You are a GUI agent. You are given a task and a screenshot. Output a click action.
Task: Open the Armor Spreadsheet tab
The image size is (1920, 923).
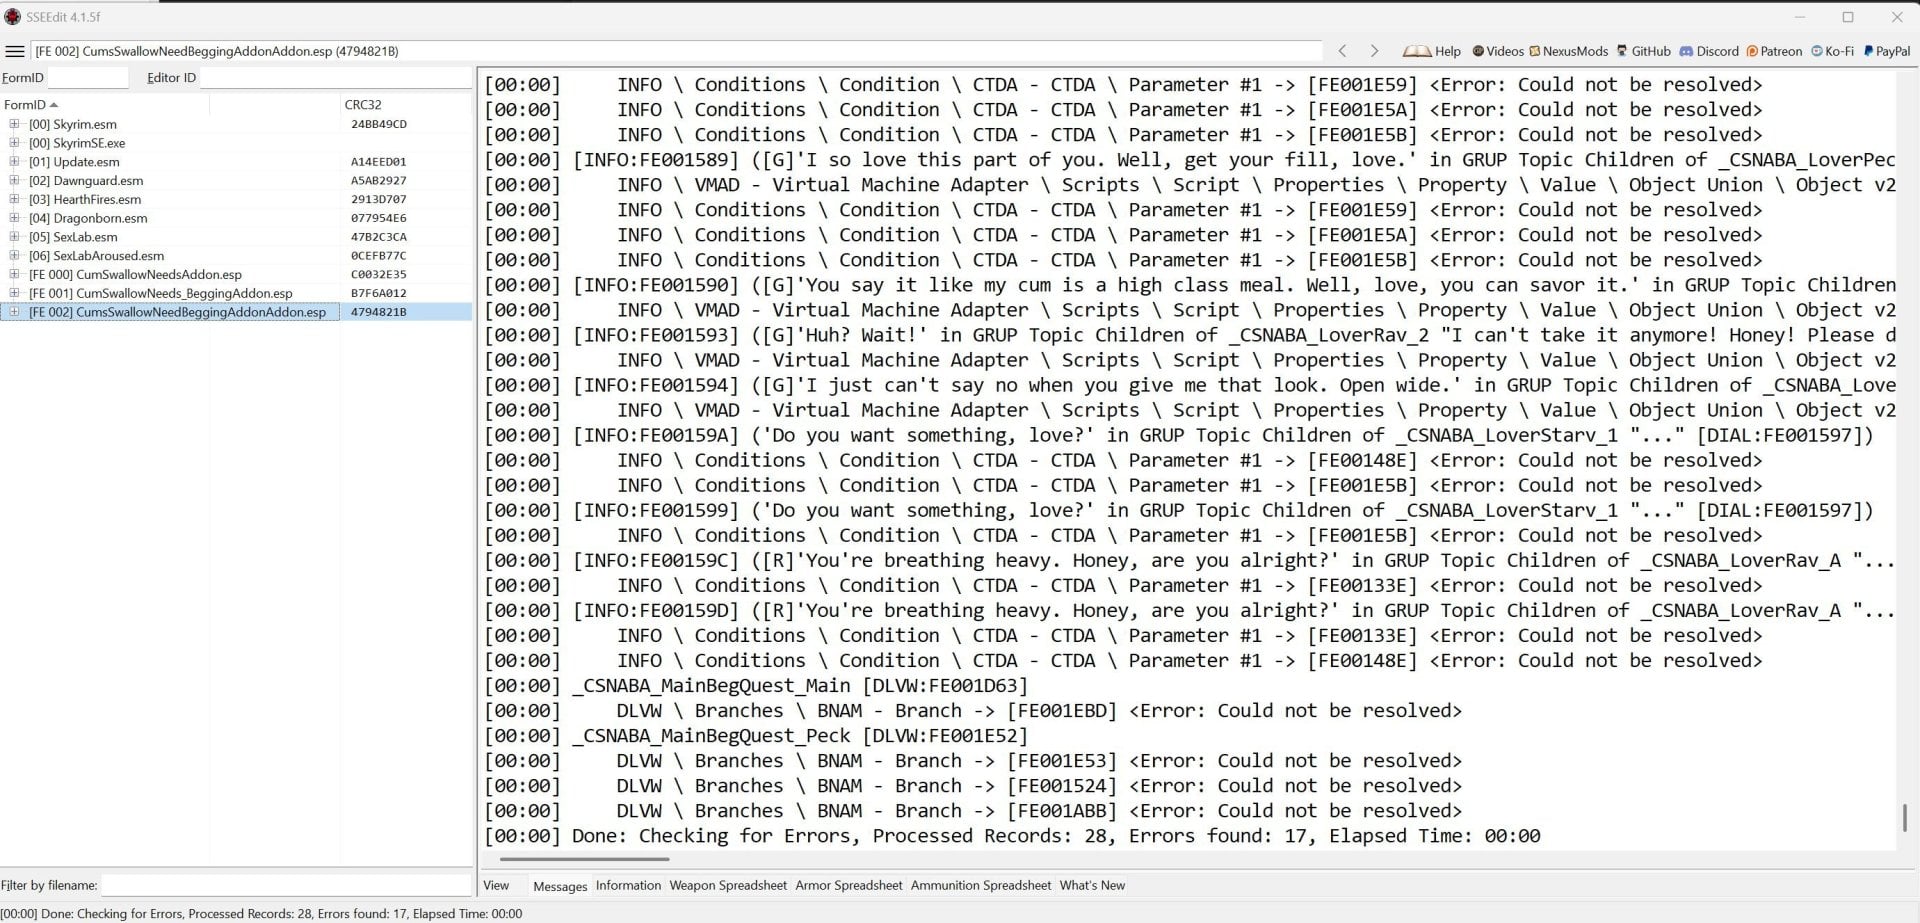click(849, 885)
